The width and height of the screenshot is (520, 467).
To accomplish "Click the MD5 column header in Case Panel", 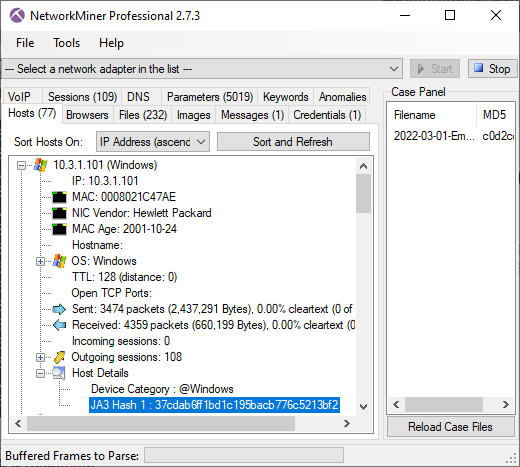I will (496, 115).
